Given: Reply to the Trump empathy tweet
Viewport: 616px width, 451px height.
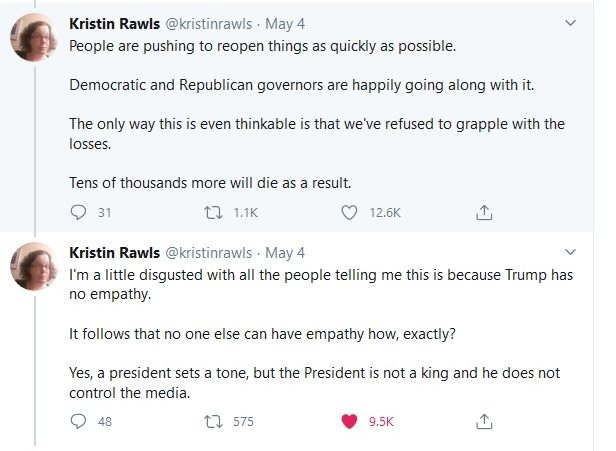Looking at the screenshot, I should pos(80,422).
